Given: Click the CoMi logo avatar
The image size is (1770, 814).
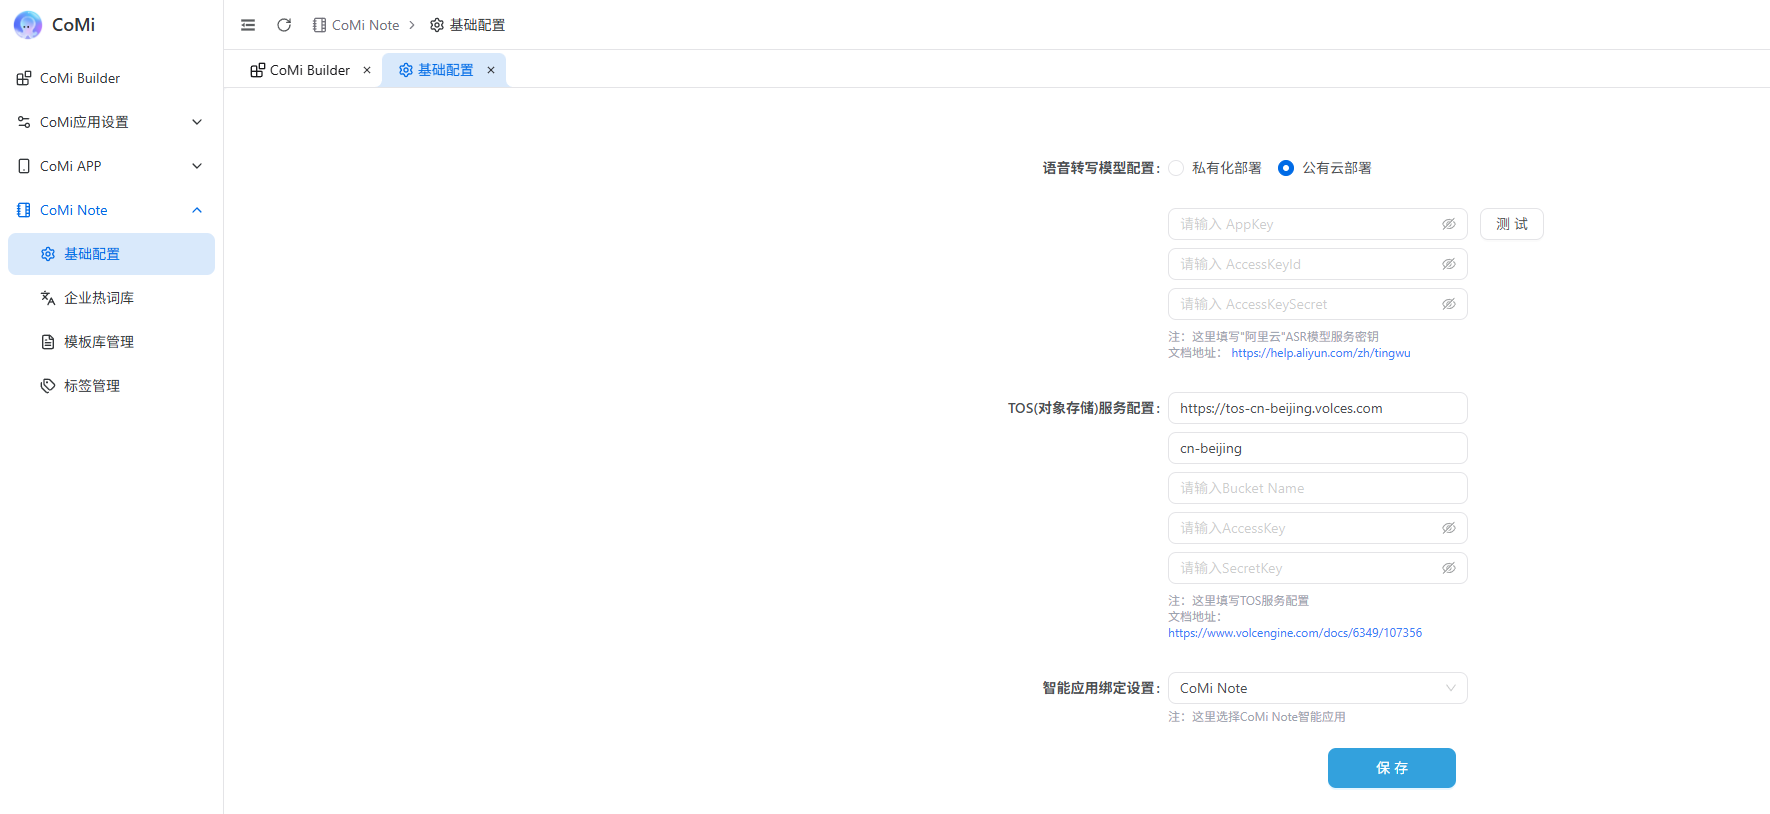Looking at the screenshot, I should point(27,24).
